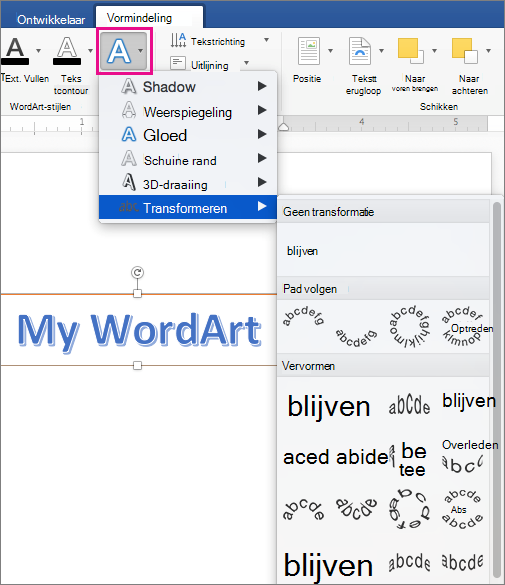Choose the no-transformation 'blijven' option
This screenshot has height=585, width=505.
[x=302, y=251]
